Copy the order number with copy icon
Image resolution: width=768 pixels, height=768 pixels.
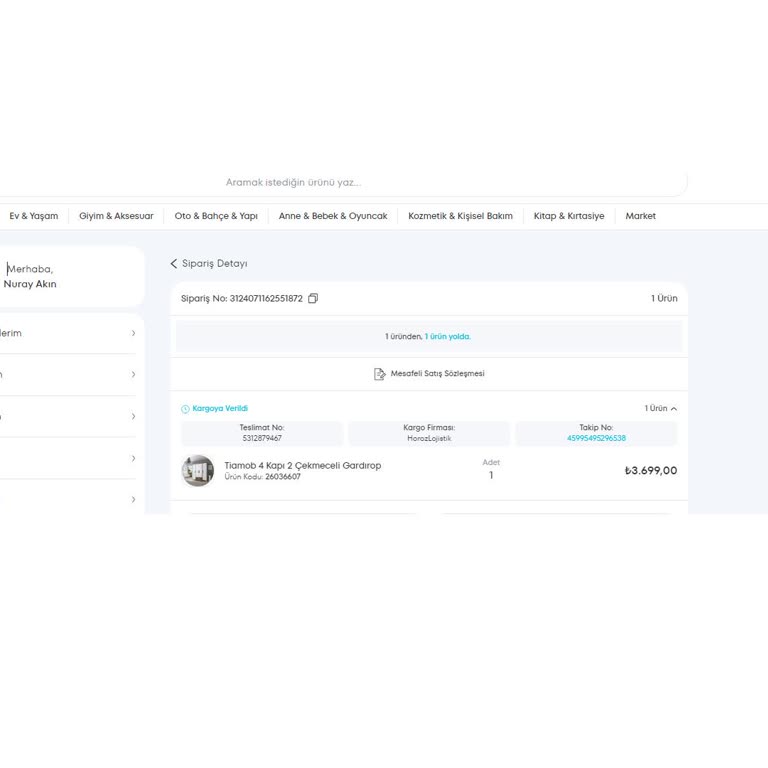point(313,298)
